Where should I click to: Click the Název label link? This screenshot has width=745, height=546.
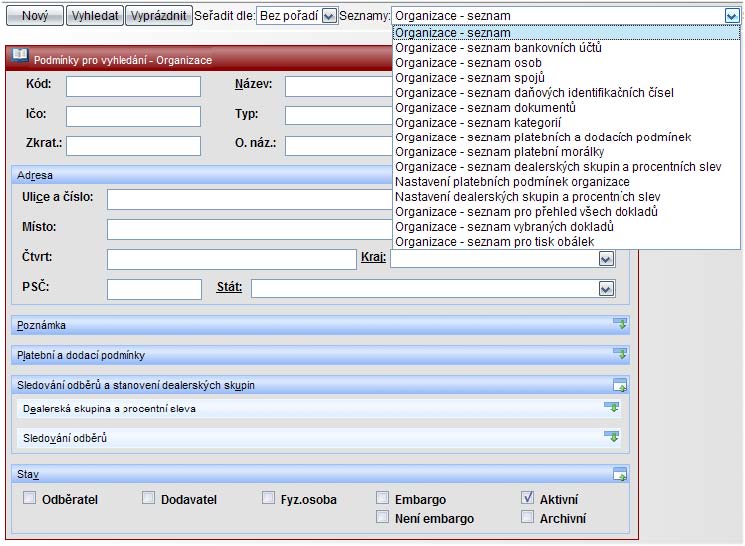tap(254, 84)
